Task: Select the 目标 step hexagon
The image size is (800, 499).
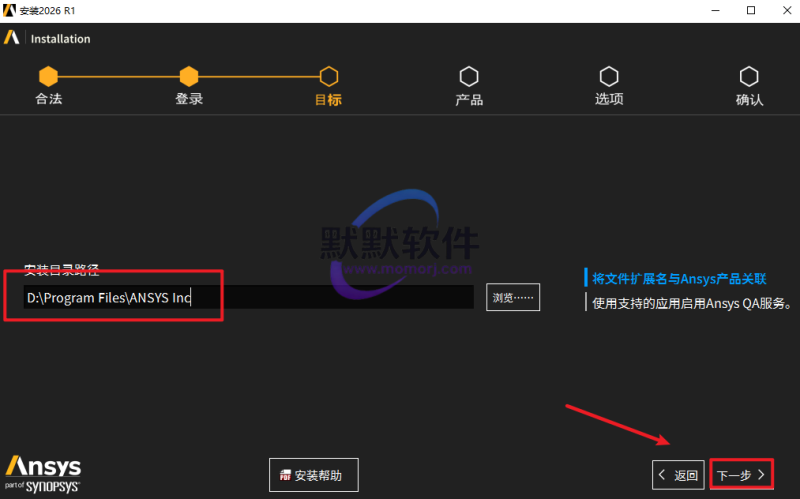Action: [328, 76]
